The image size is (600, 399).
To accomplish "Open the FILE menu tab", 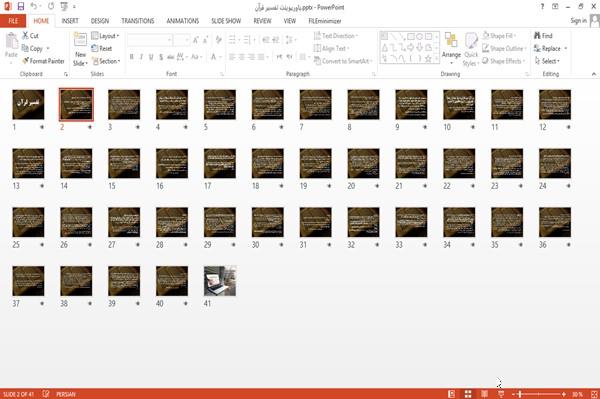I will click(13, 21).
